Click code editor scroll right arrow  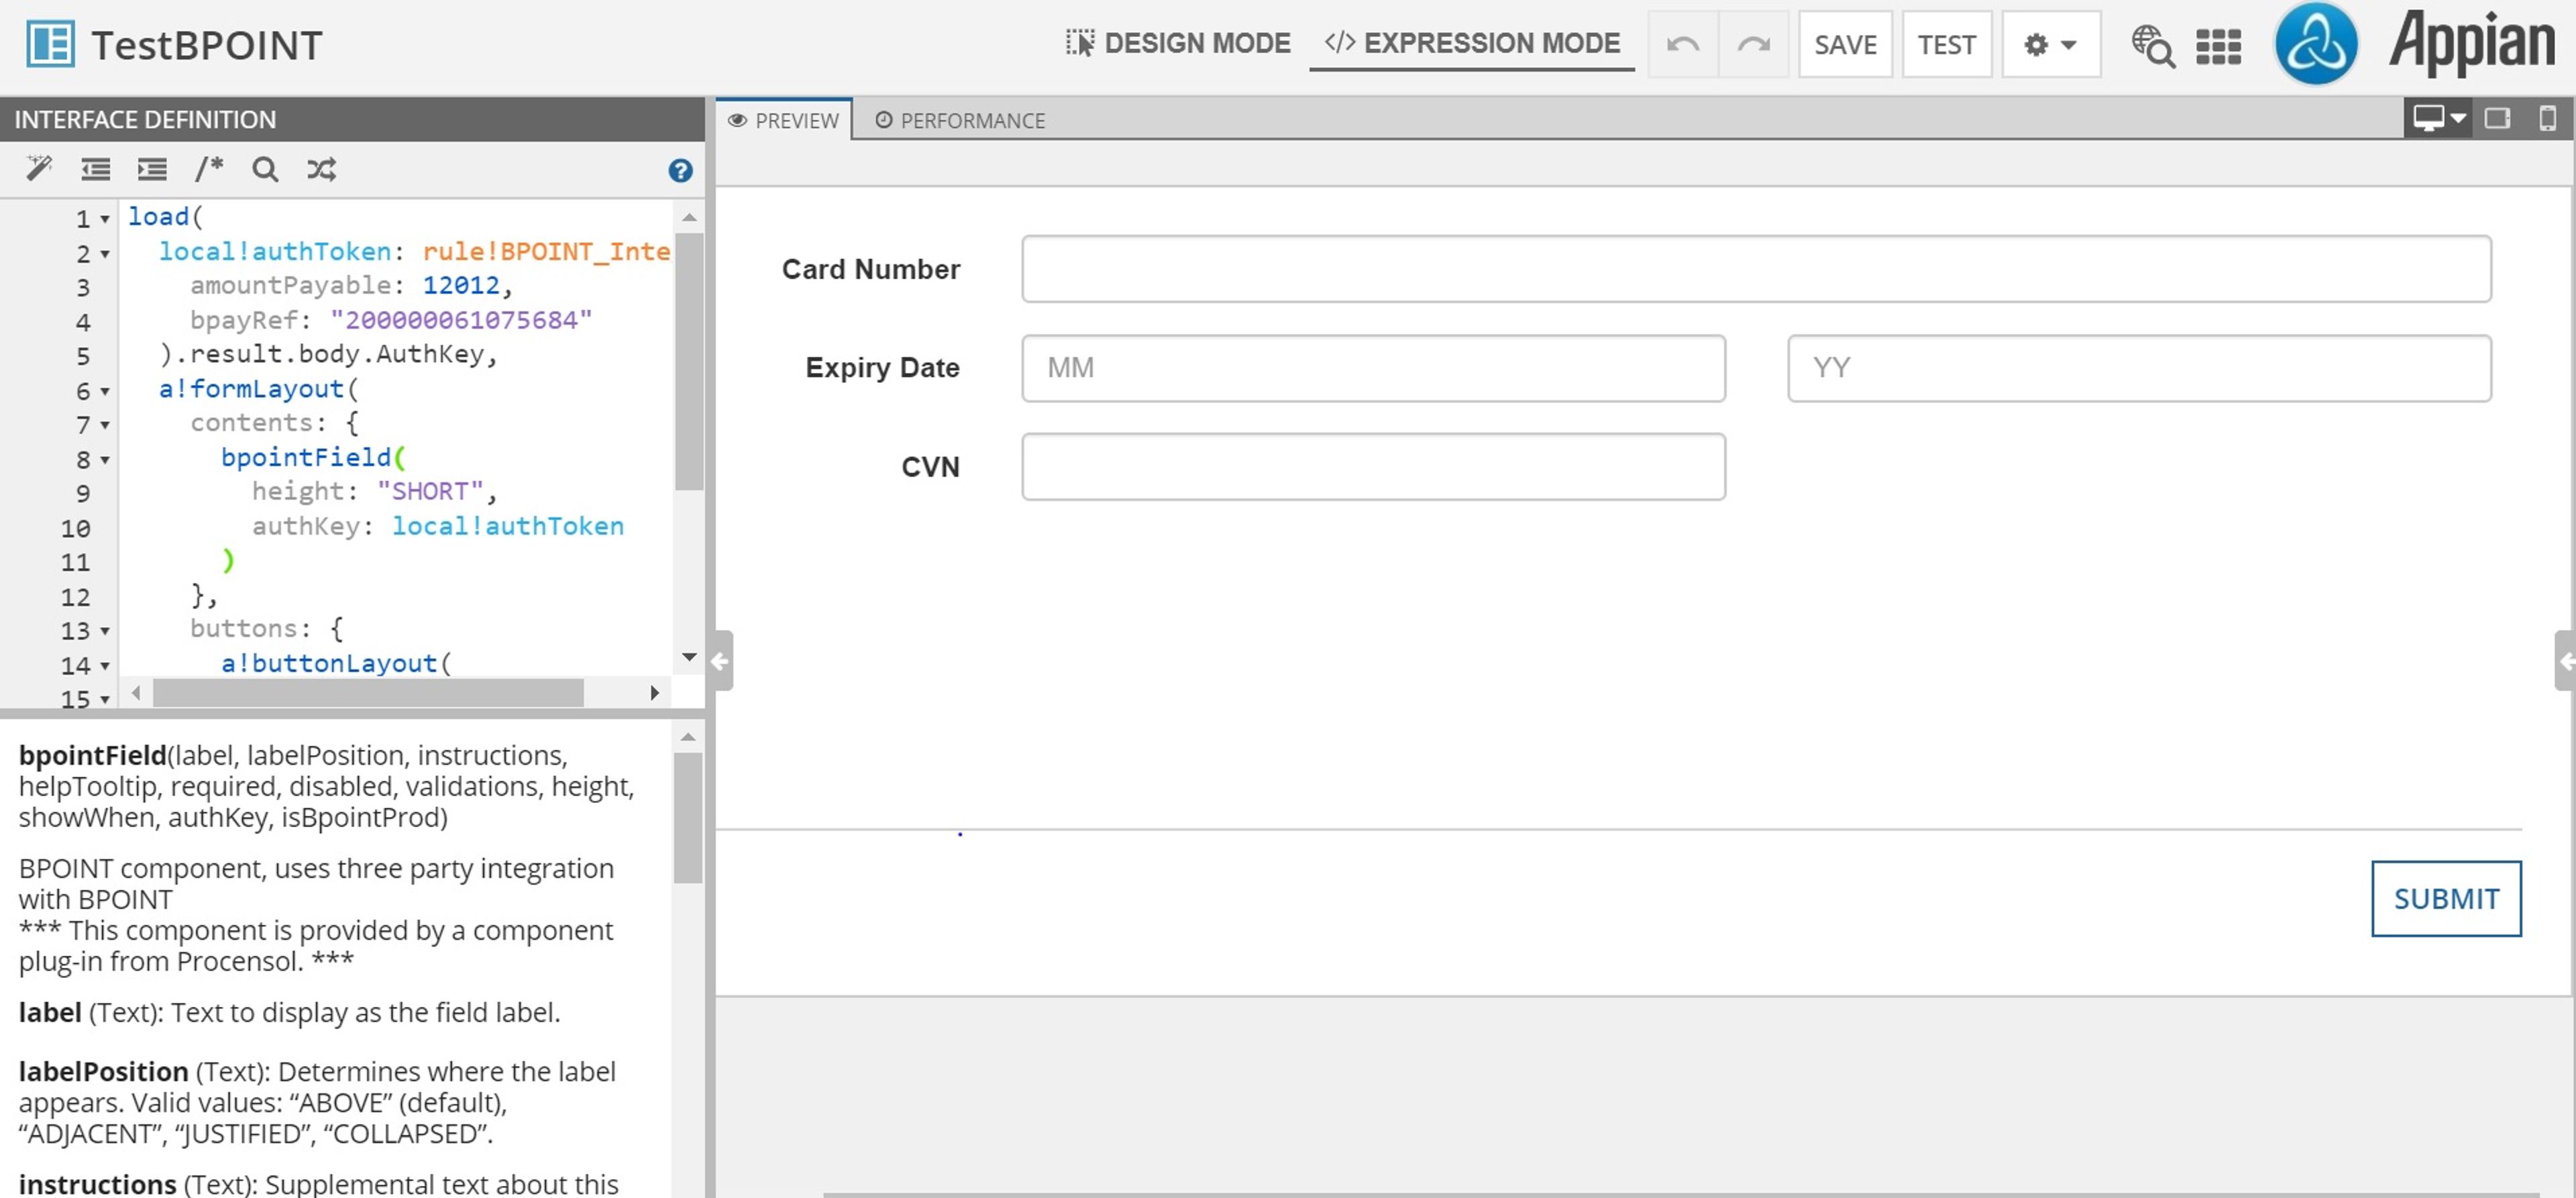(655, 693)
